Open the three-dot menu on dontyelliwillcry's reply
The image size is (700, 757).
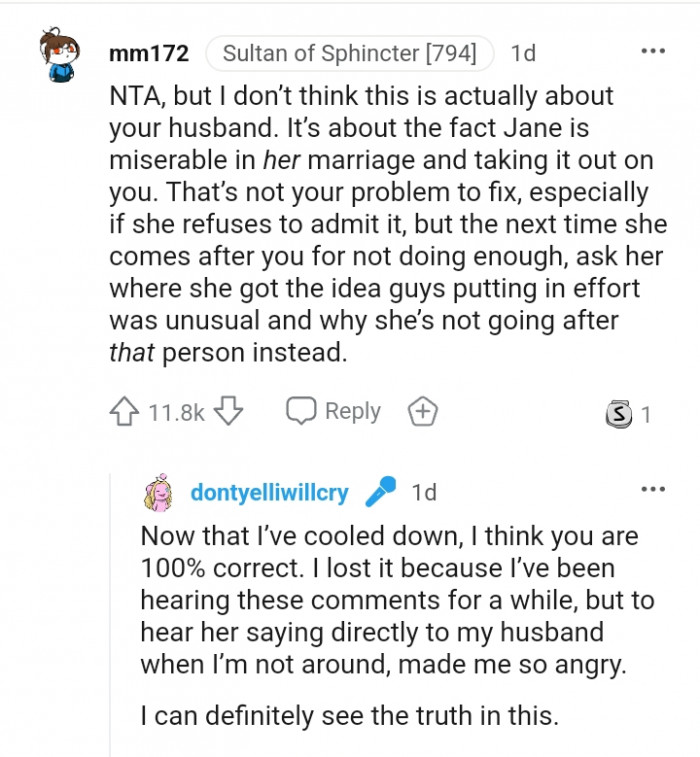click(653, 489)
